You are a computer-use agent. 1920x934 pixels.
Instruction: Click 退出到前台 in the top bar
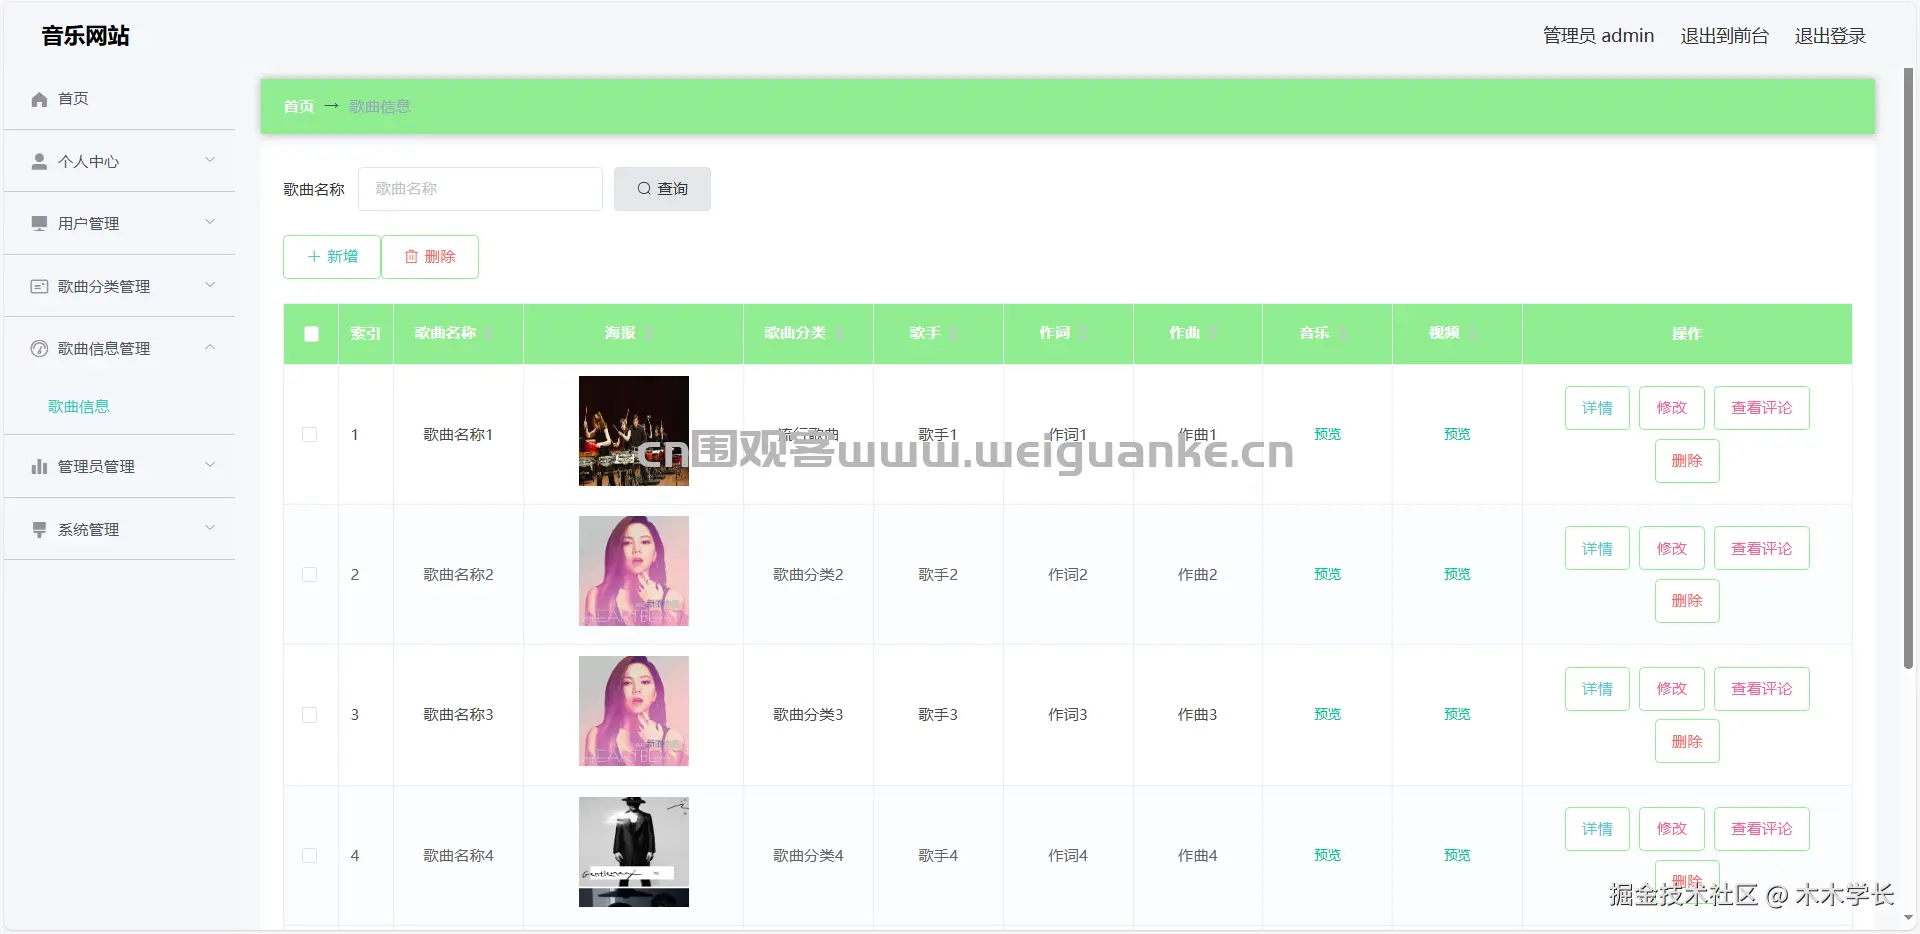pos(1724,36)
